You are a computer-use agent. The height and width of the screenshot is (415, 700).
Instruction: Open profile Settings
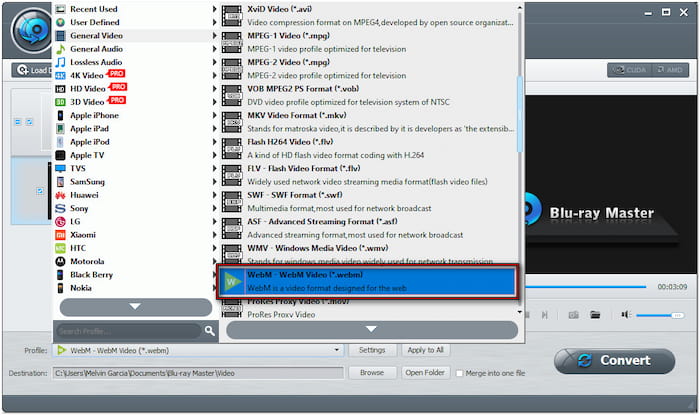[372, 350]
